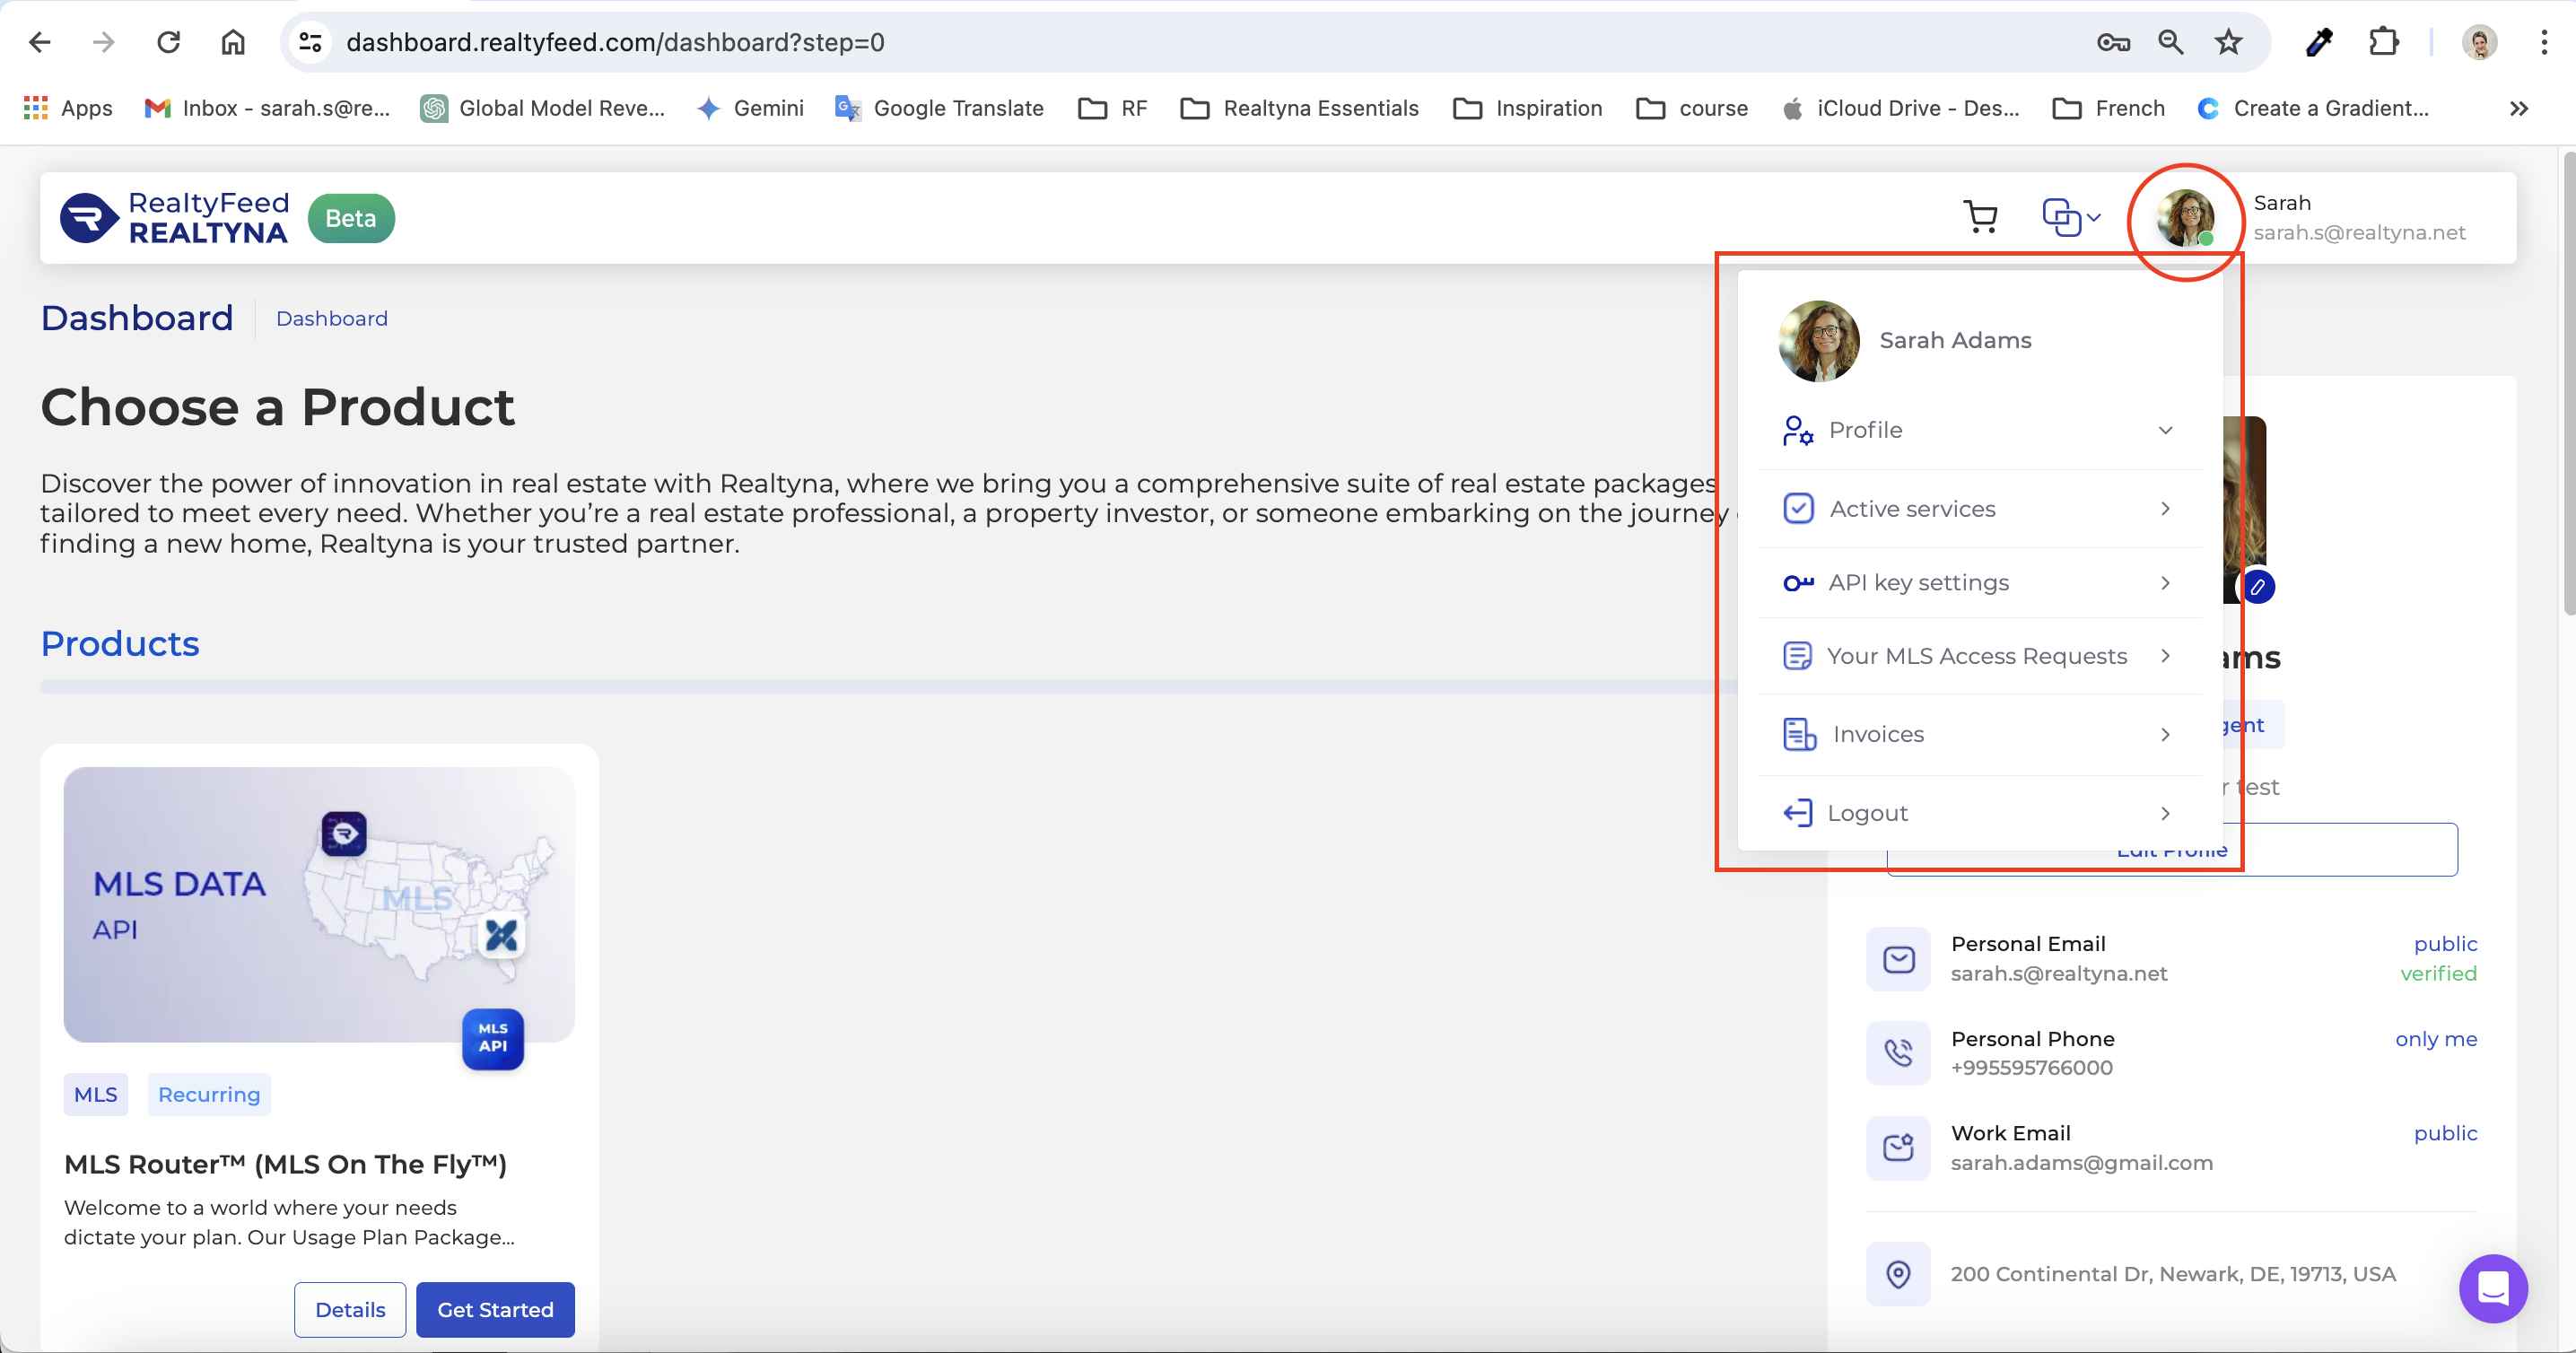Reload the page
This screenshot has height=1353, width=2576.
[168, 42]
